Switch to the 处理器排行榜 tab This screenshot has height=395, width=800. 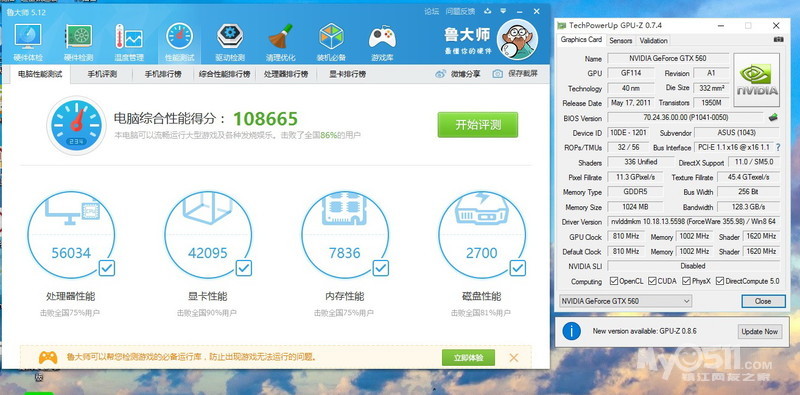point(286,74)
